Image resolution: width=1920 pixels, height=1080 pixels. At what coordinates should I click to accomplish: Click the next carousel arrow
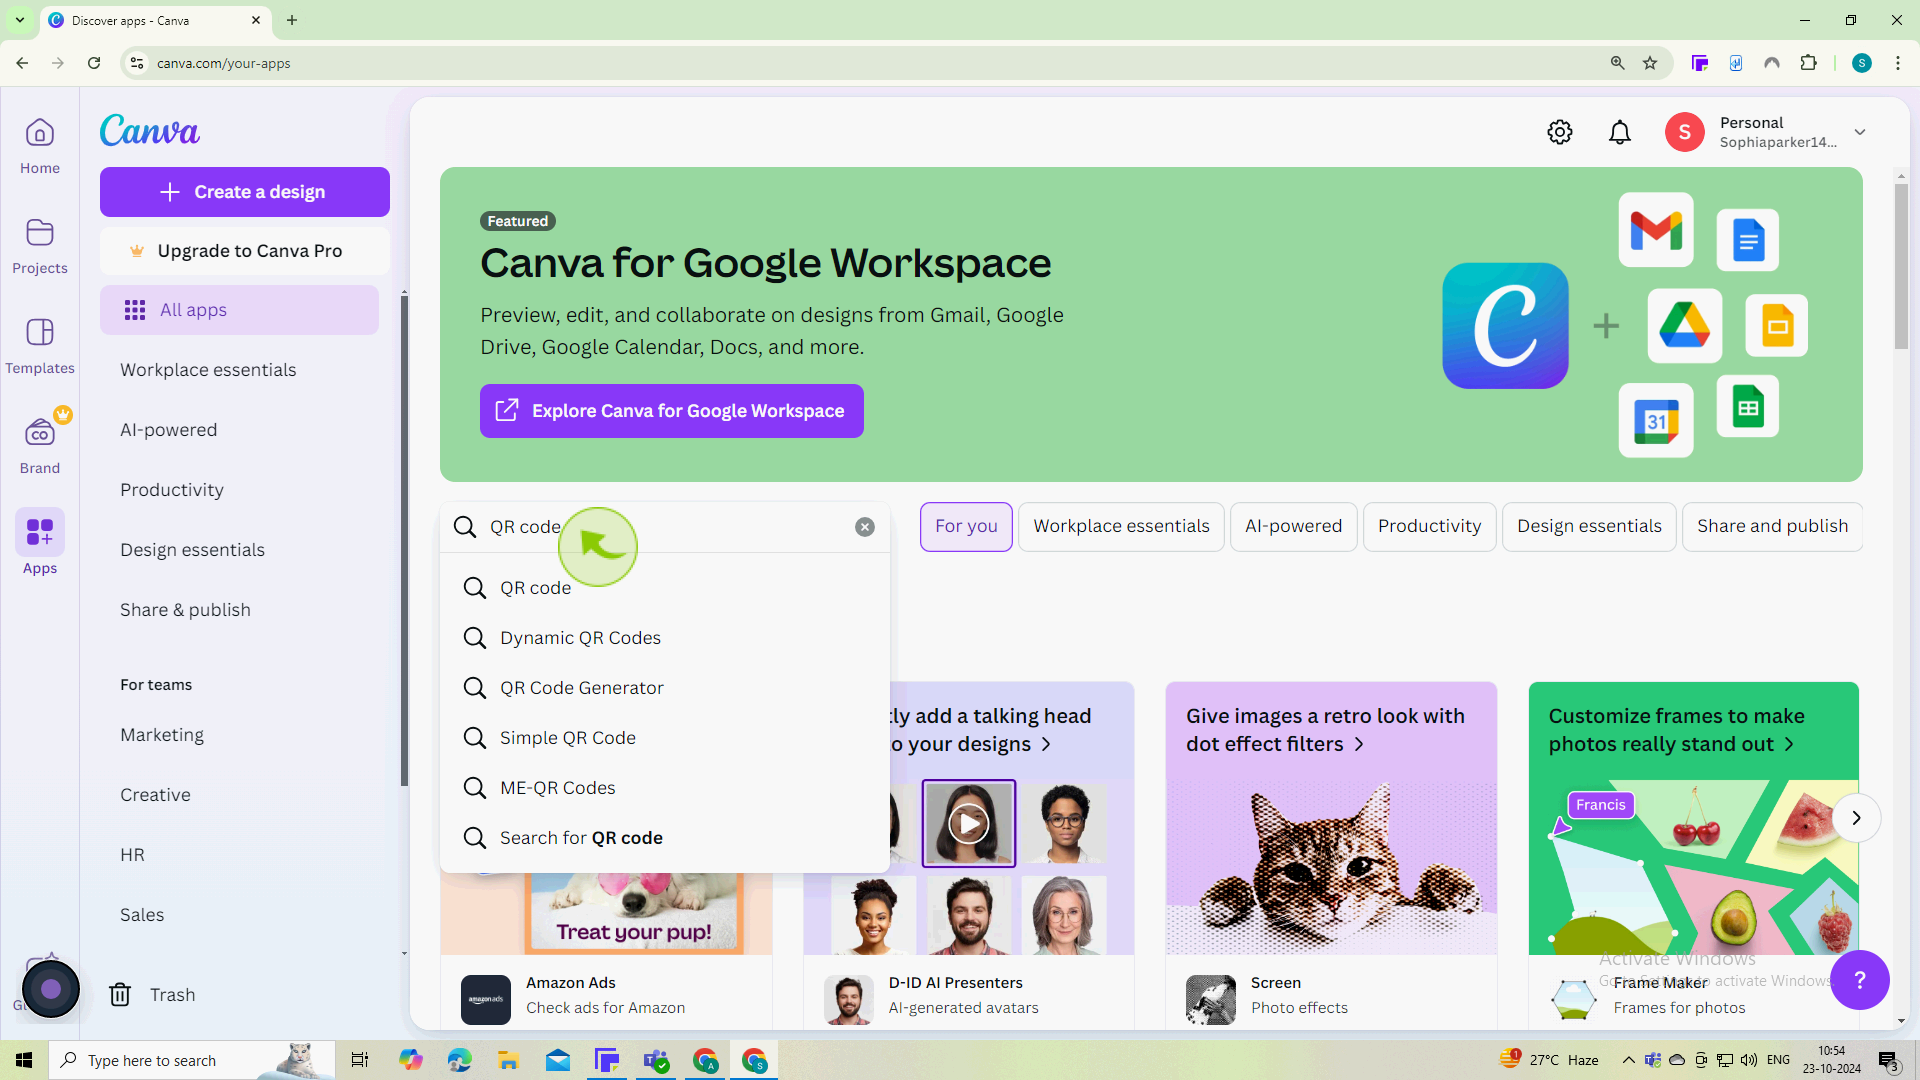[x=1856, y=818]
